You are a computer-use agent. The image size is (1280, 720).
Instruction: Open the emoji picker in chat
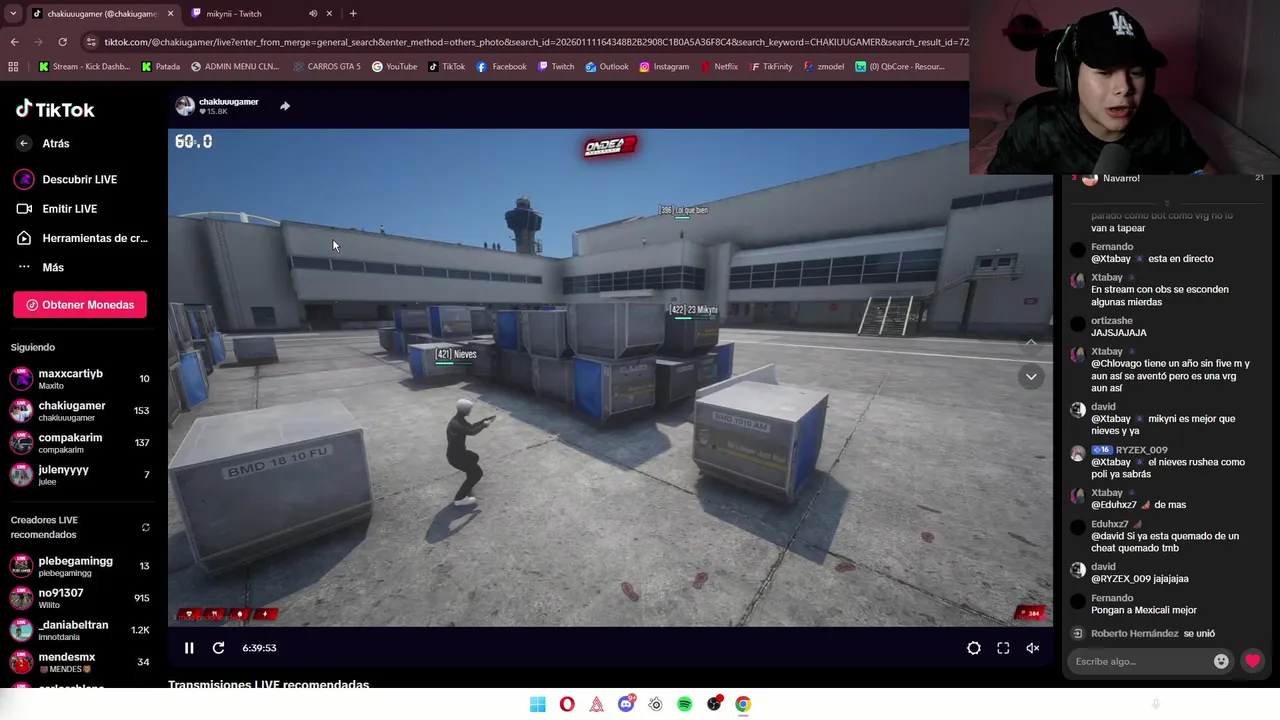pyautogui.click(x=1221, y=661)
